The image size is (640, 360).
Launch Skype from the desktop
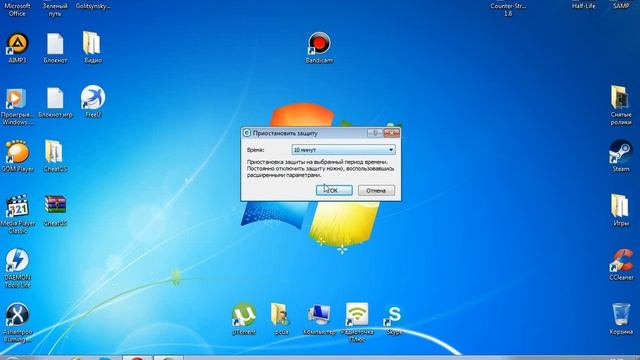click(393, 315)
